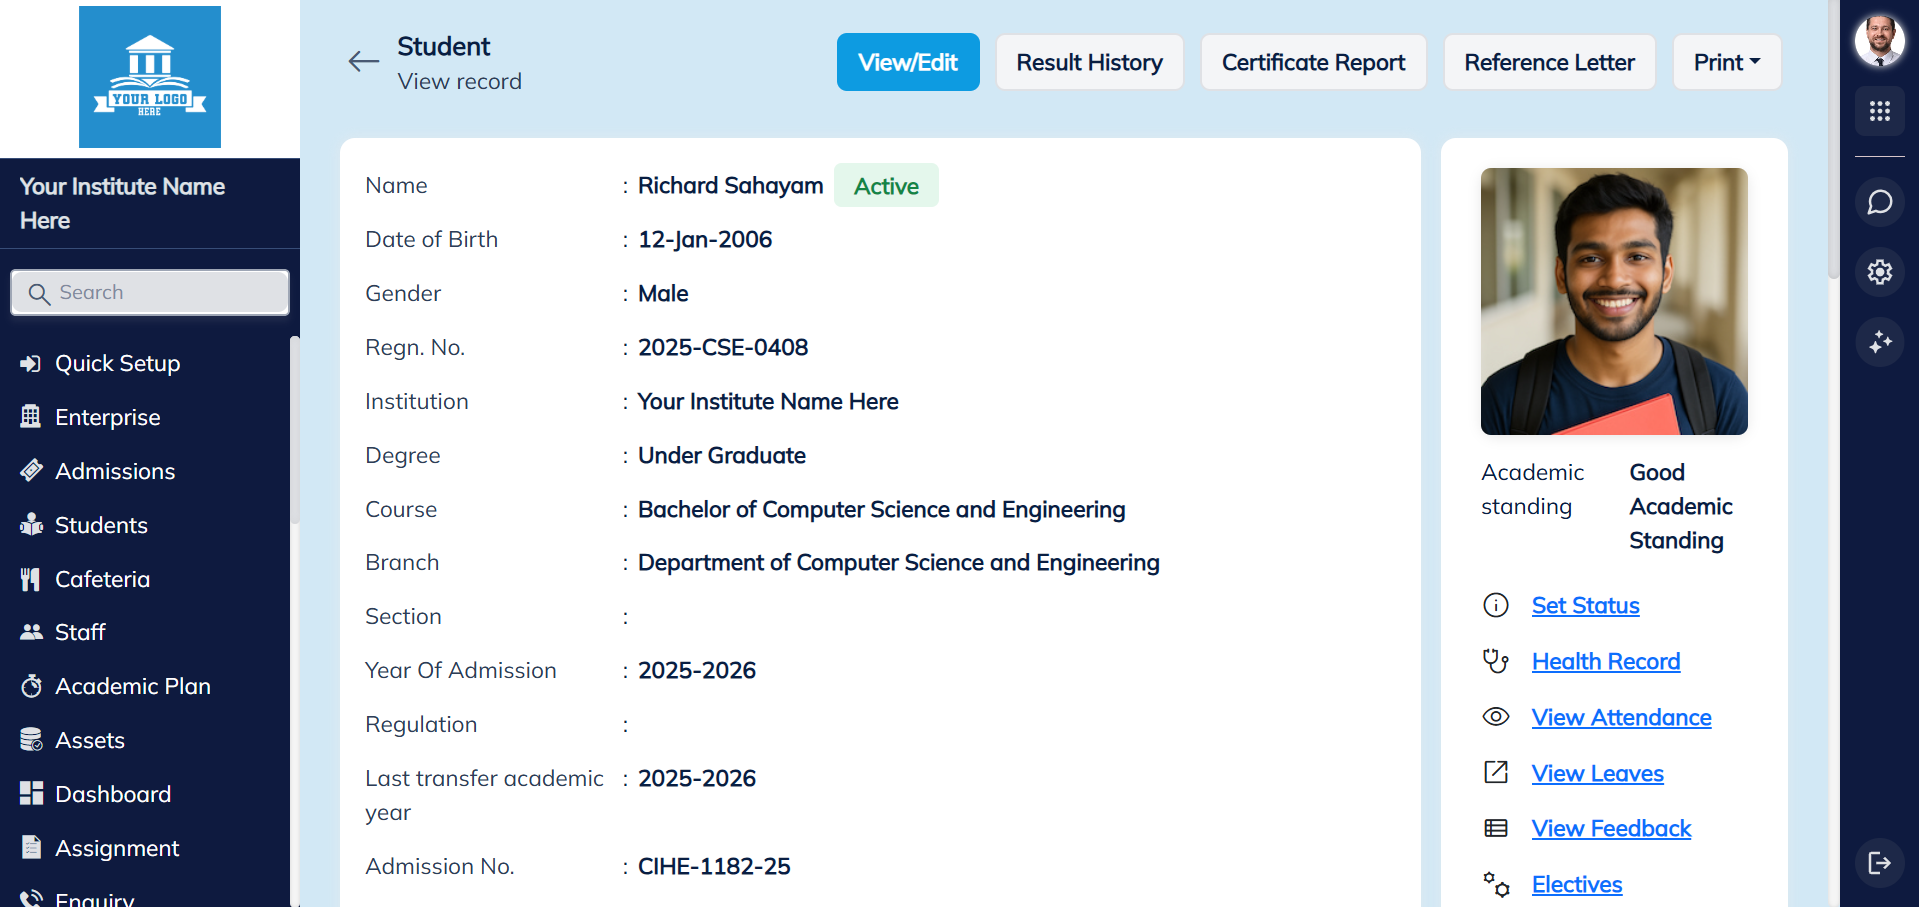Open the apps grid menu

click(x=1880, y=111)
